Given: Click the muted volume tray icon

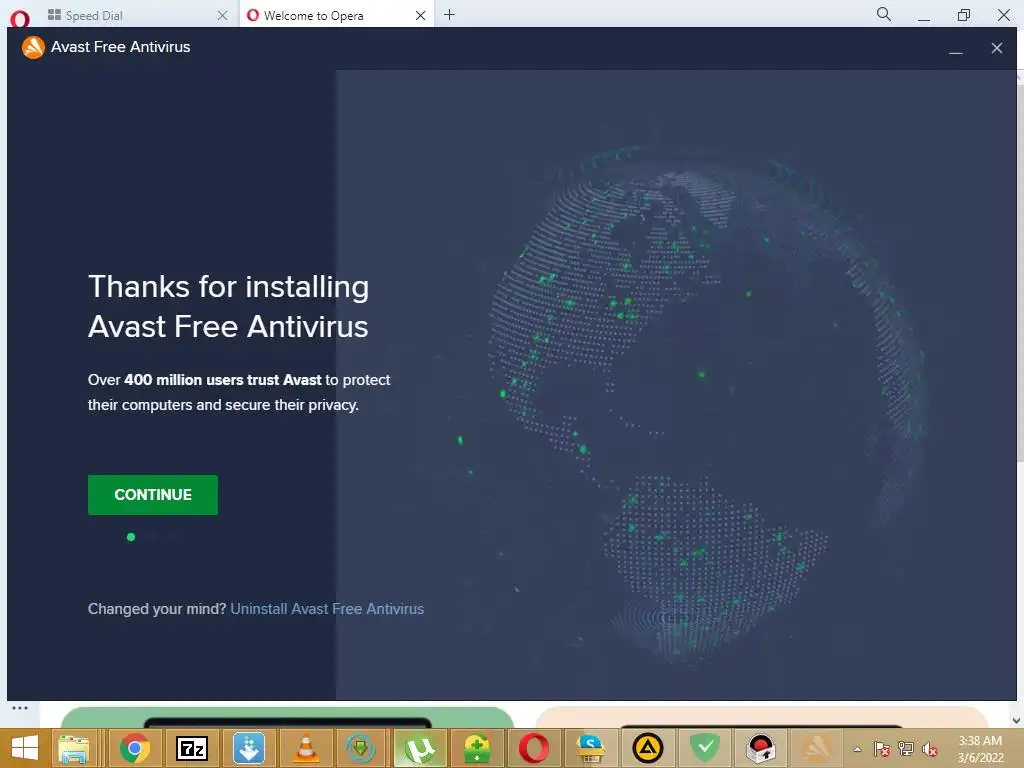Looking at the screenshot, I should [x=930, y=749].
